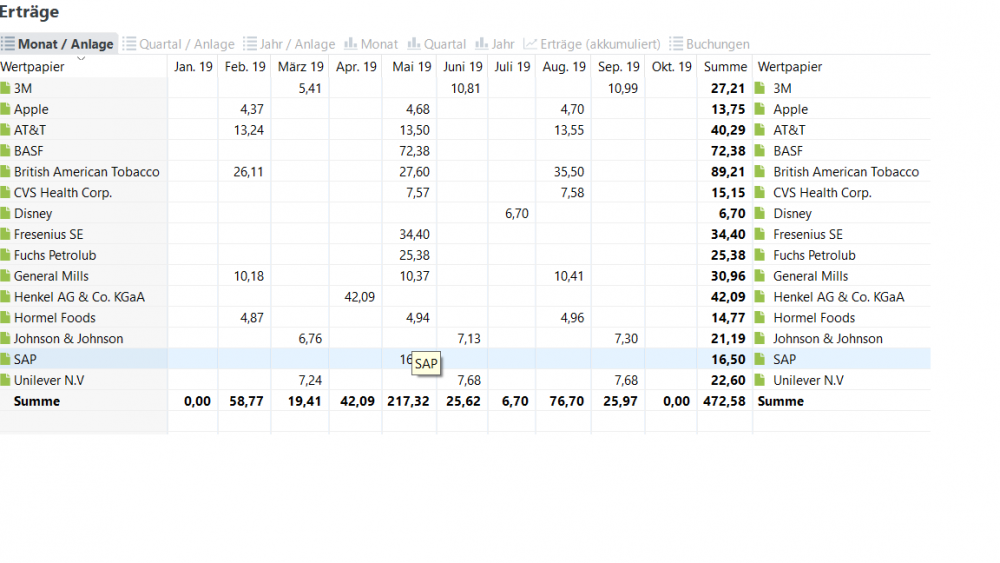This screenshot has height=563, width=1000.
Task: Click the 3M security icon in left column
Action: [5, 88]
